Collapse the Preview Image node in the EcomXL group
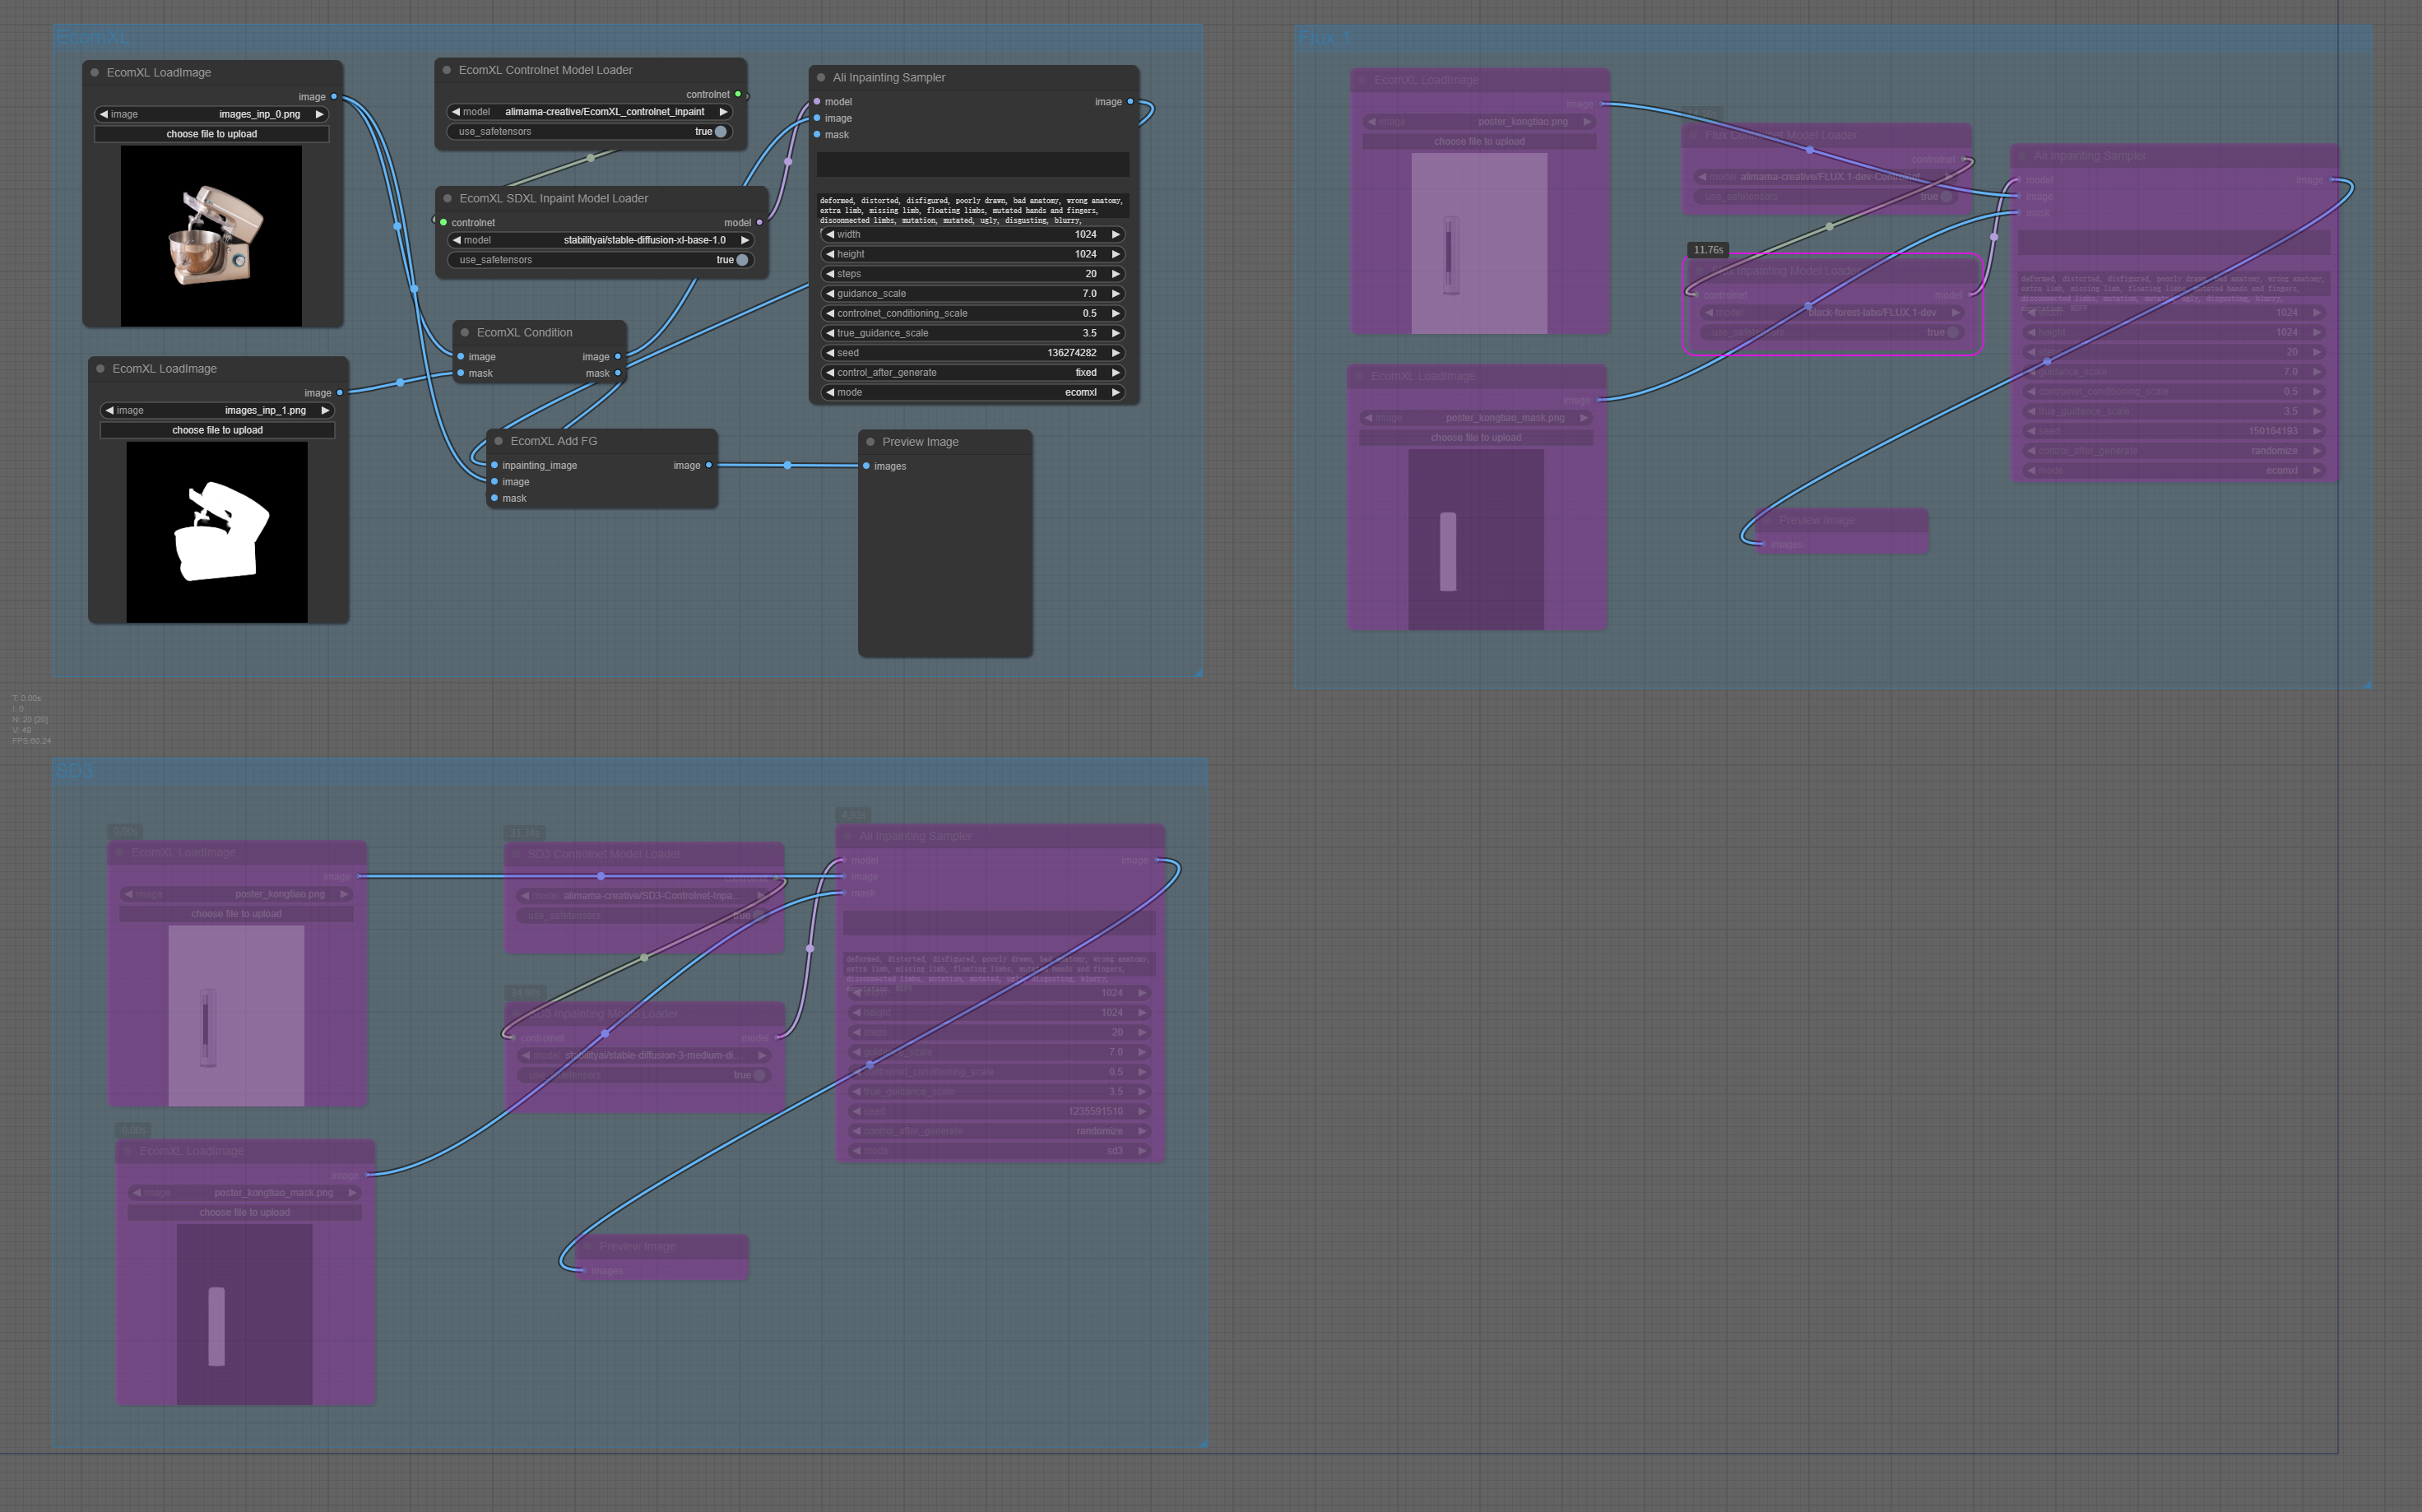Screen dimensions: 2422x1512 pos(870,442)
